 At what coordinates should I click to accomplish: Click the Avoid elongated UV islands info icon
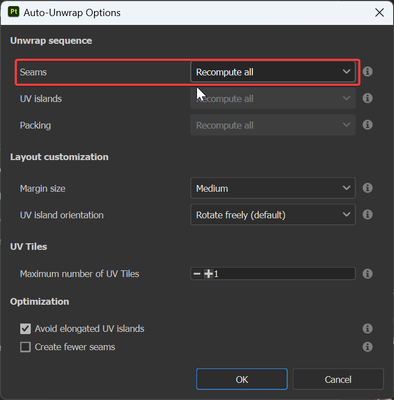[367, 328]
